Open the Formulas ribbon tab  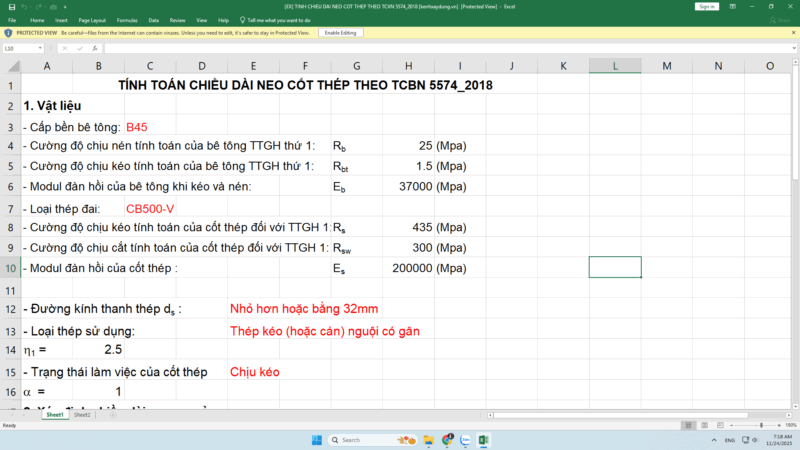click(126, 19)
